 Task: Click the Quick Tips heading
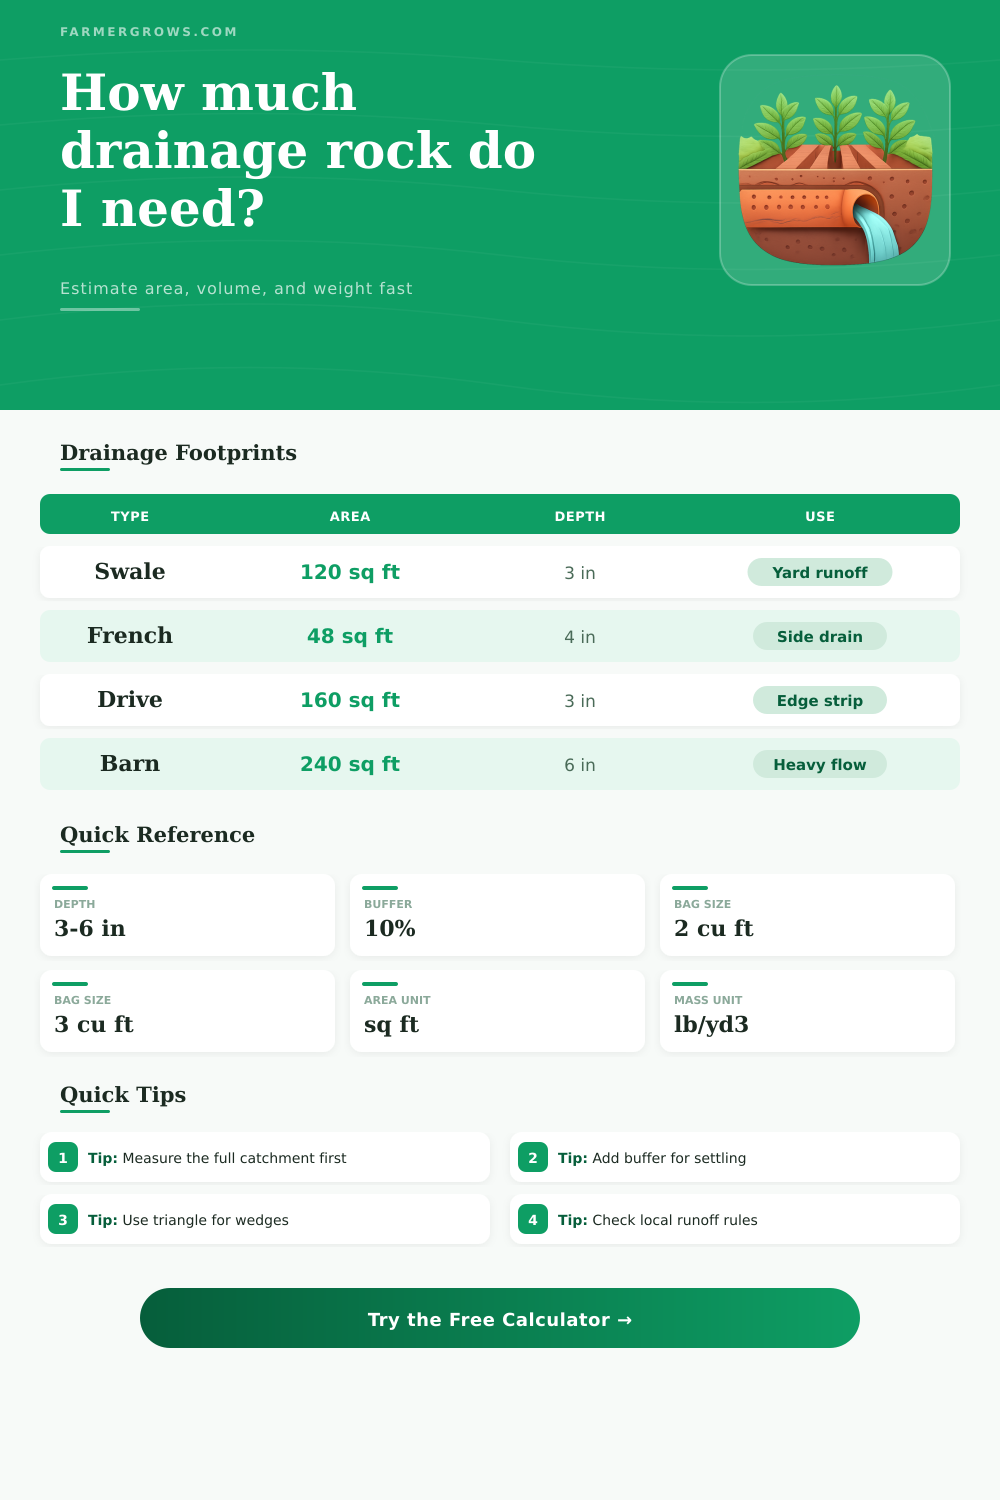tap(123, 1095)
